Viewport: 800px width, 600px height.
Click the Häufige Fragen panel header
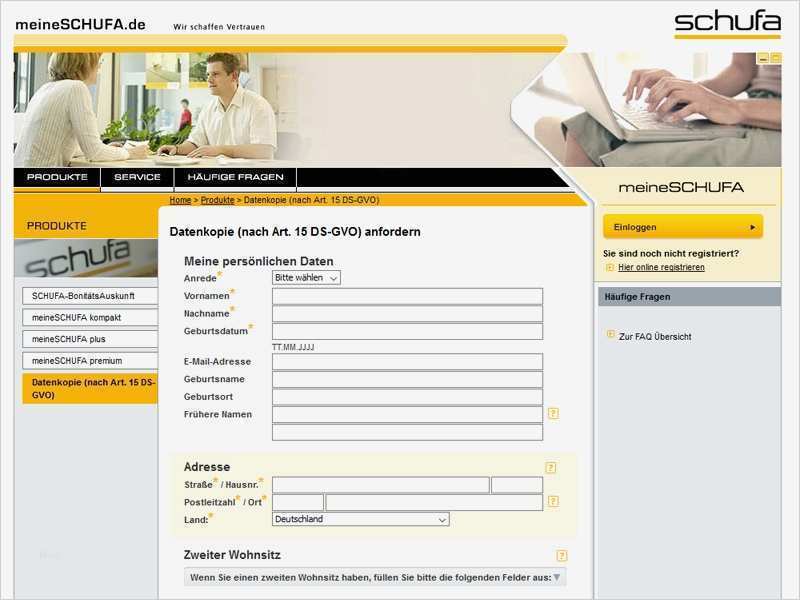pos(689,297)
